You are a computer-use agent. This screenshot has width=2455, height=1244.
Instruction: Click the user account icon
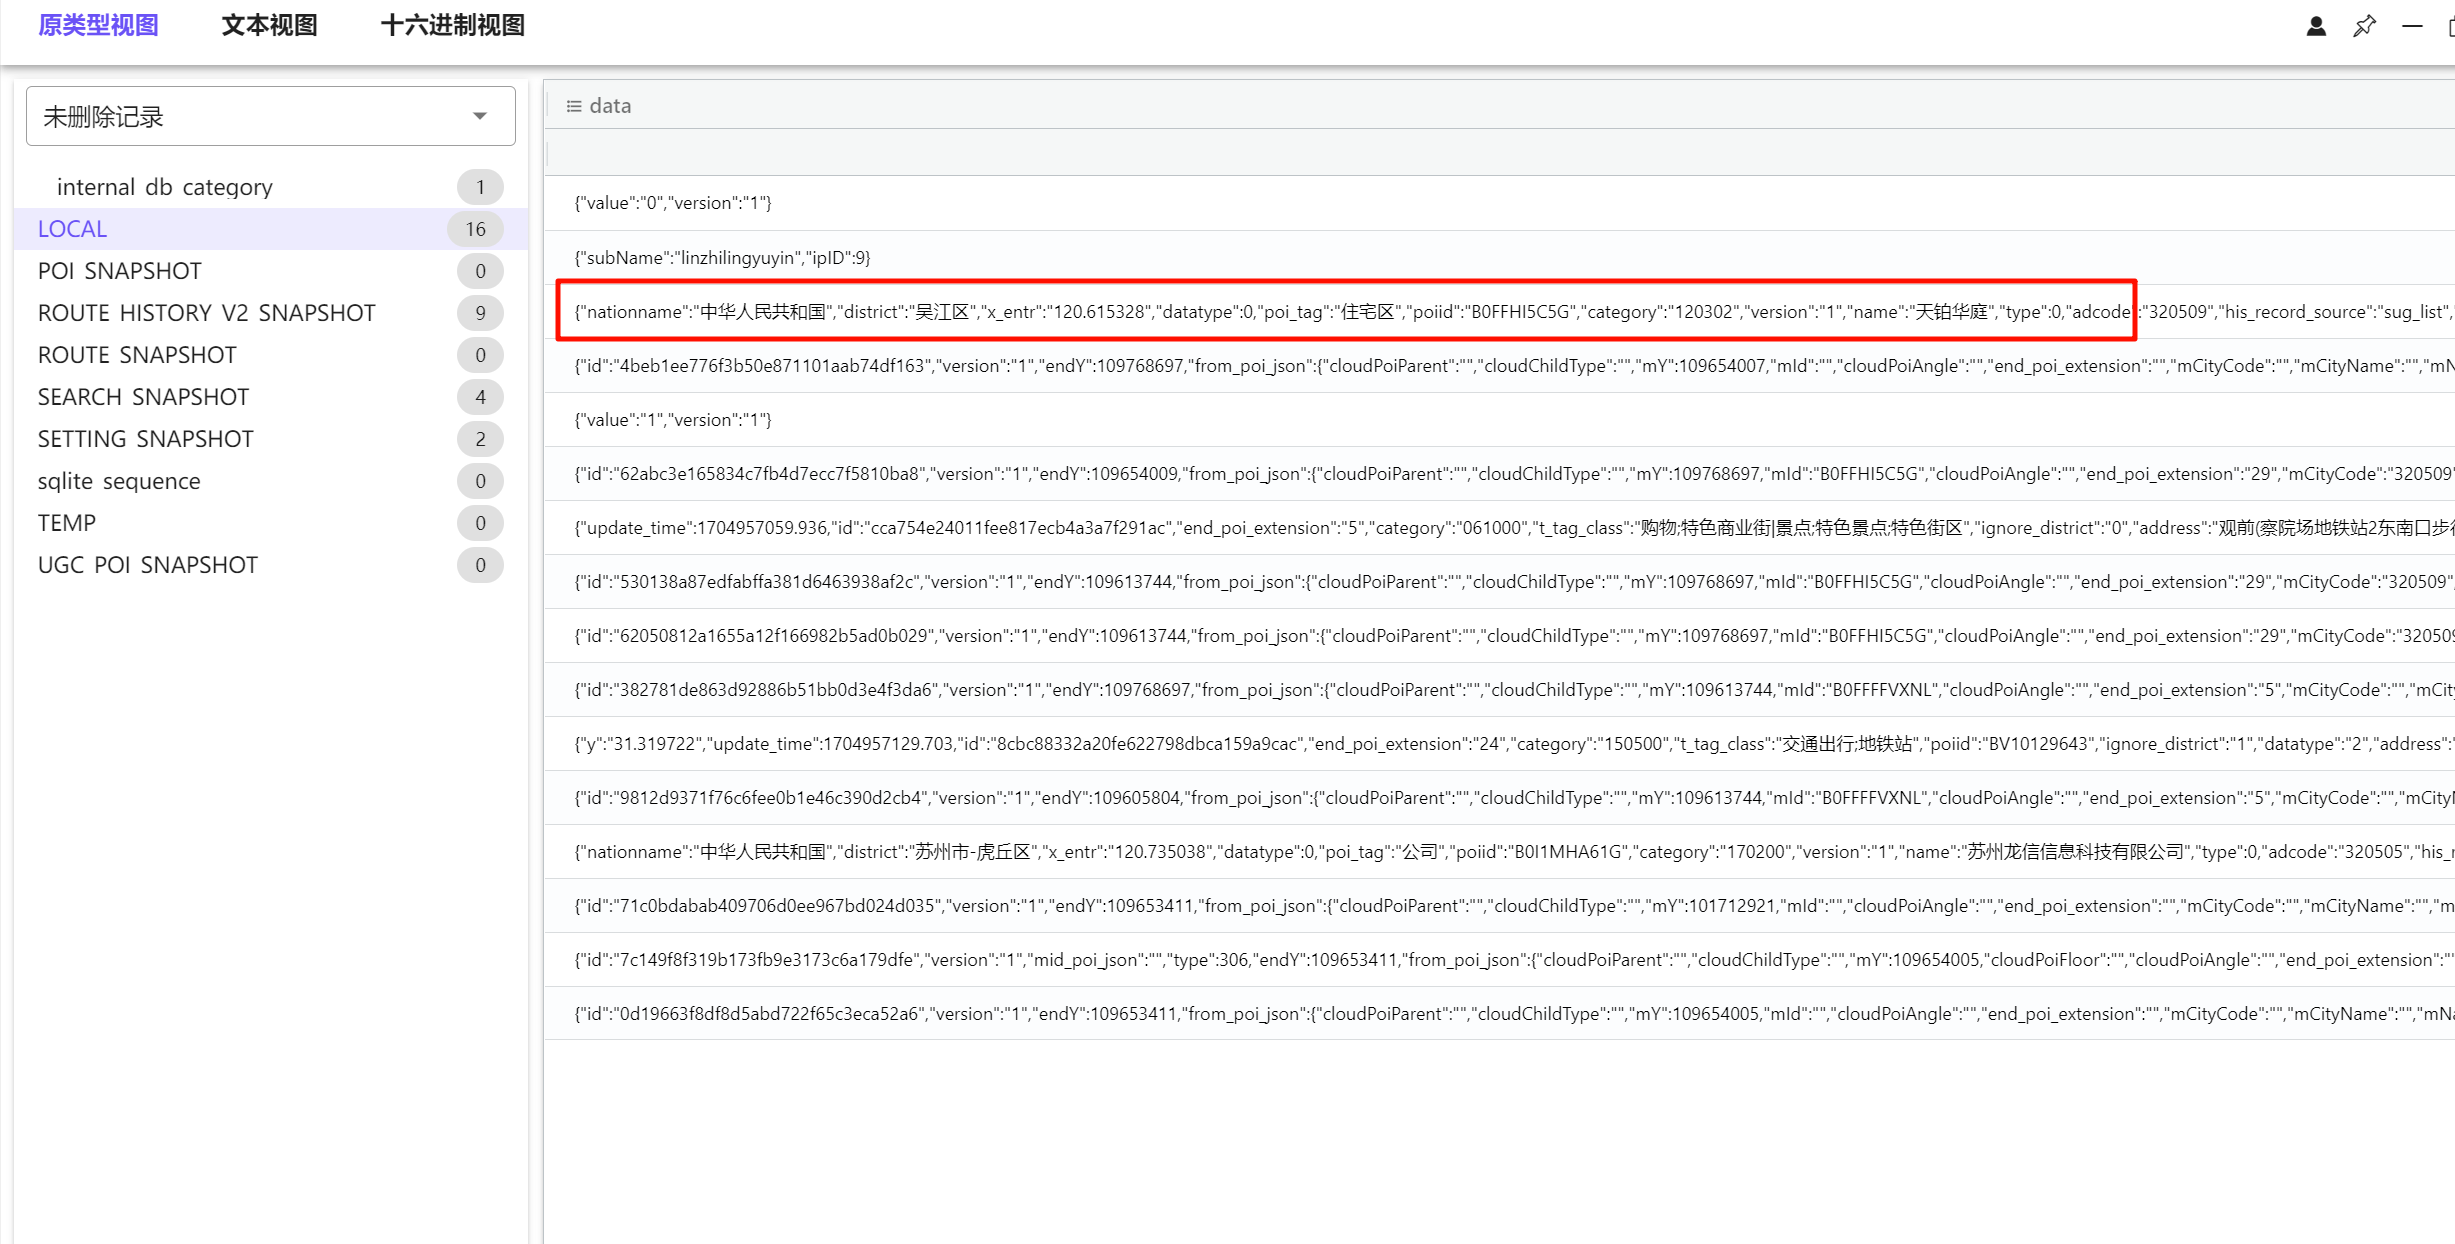click(2315, 27)
